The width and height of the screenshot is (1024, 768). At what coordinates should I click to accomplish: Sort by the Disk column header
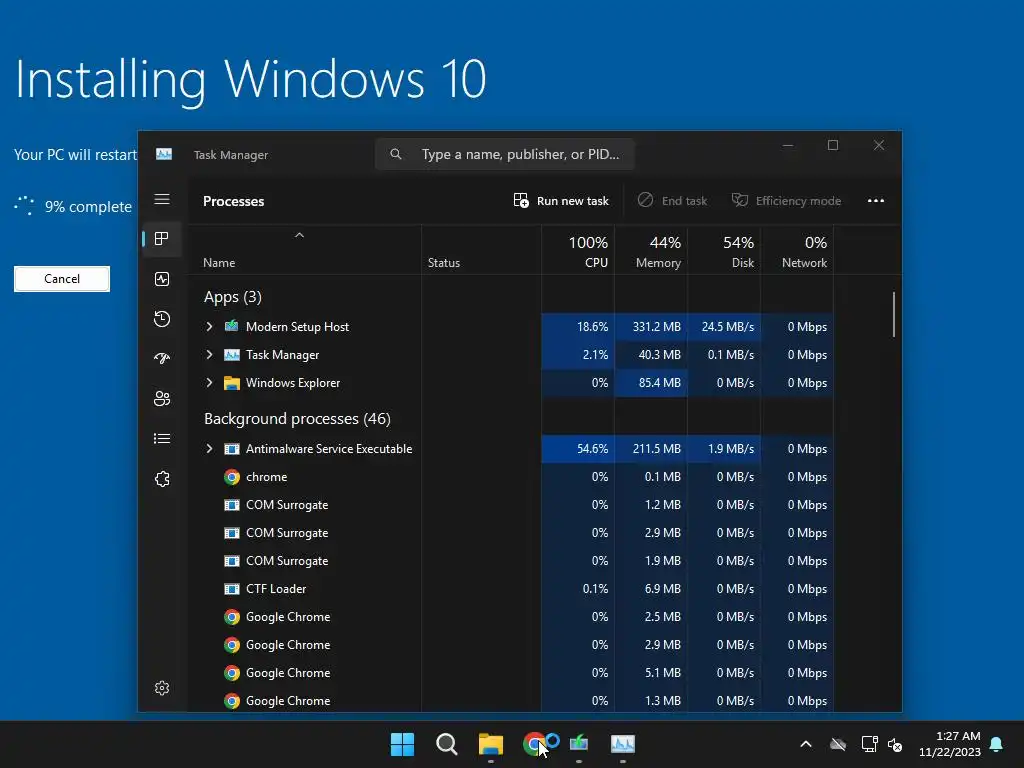[724, 251]
